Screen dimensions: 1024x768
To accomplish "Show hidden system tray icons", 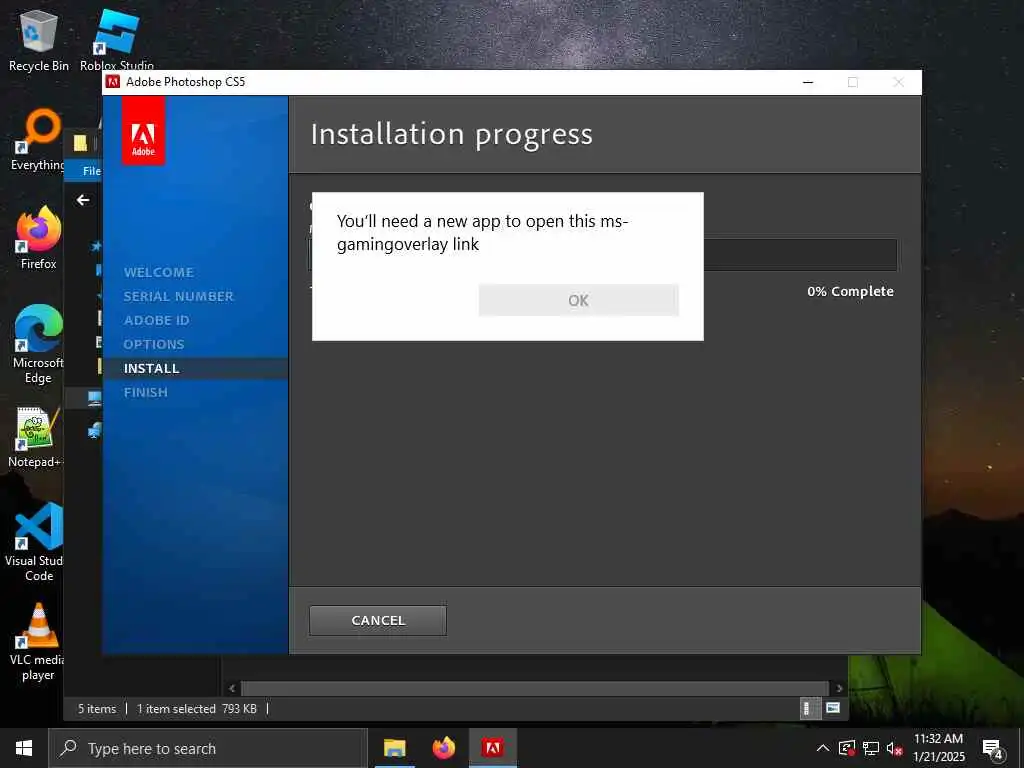I will click(823, 748).
